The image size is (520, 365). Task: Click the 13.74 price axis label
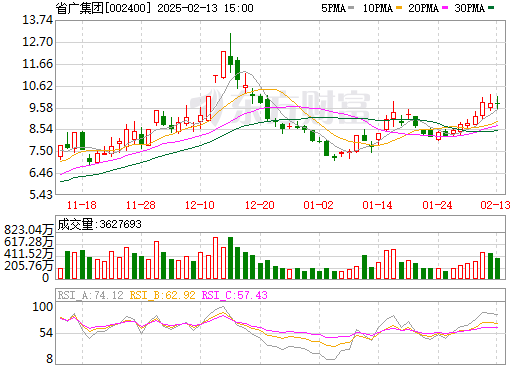(x=37, y=20)
